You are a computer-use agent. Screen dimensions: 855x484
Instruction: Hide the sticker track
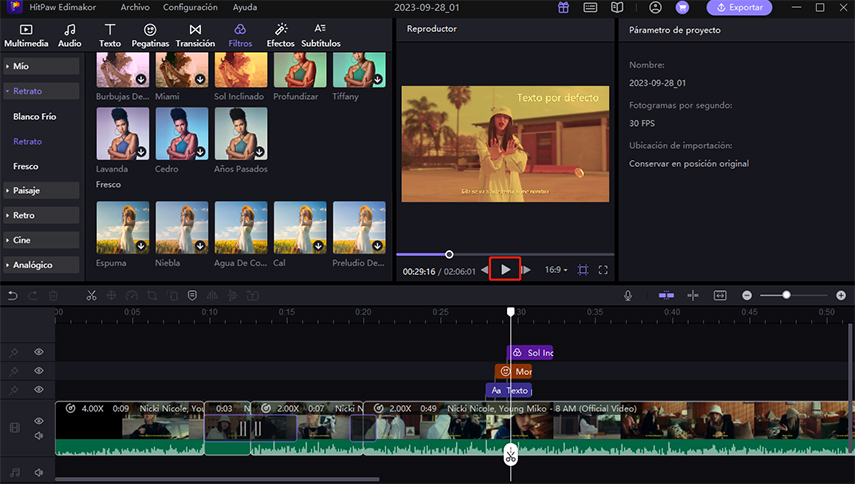39,371
